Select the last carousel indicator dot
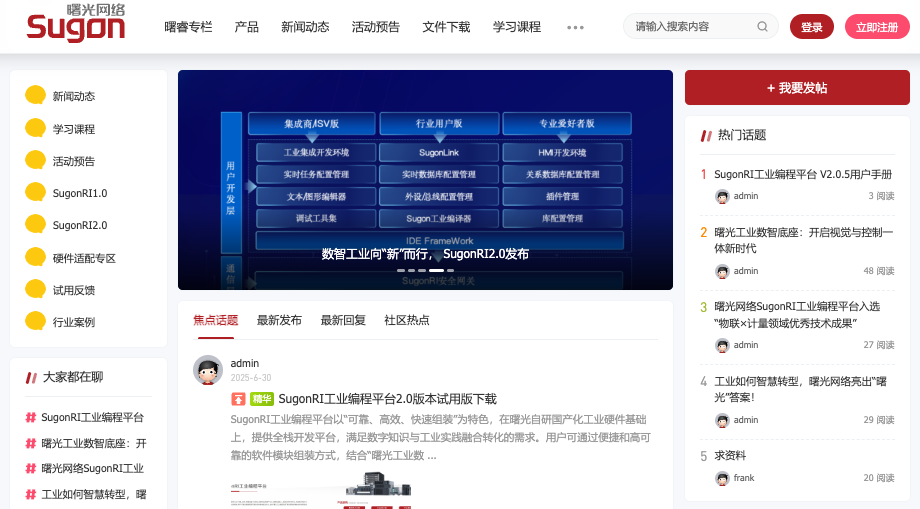This screenshot has height=509, width=920. tap(450, 270)
